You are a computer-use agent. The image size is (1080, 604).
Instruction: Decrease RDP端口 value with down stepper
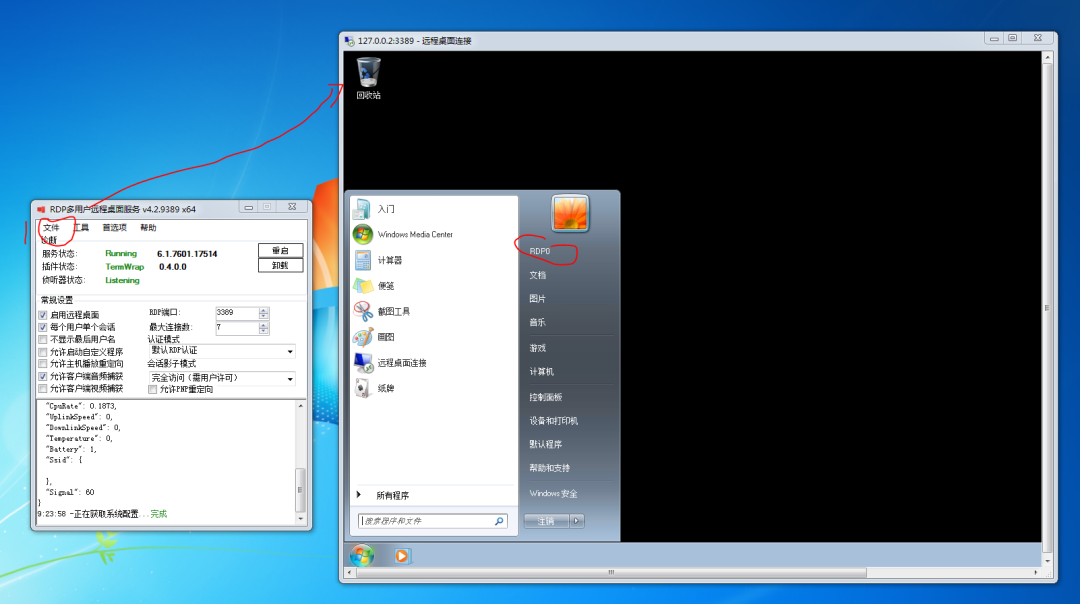click(x=263, y=315)
